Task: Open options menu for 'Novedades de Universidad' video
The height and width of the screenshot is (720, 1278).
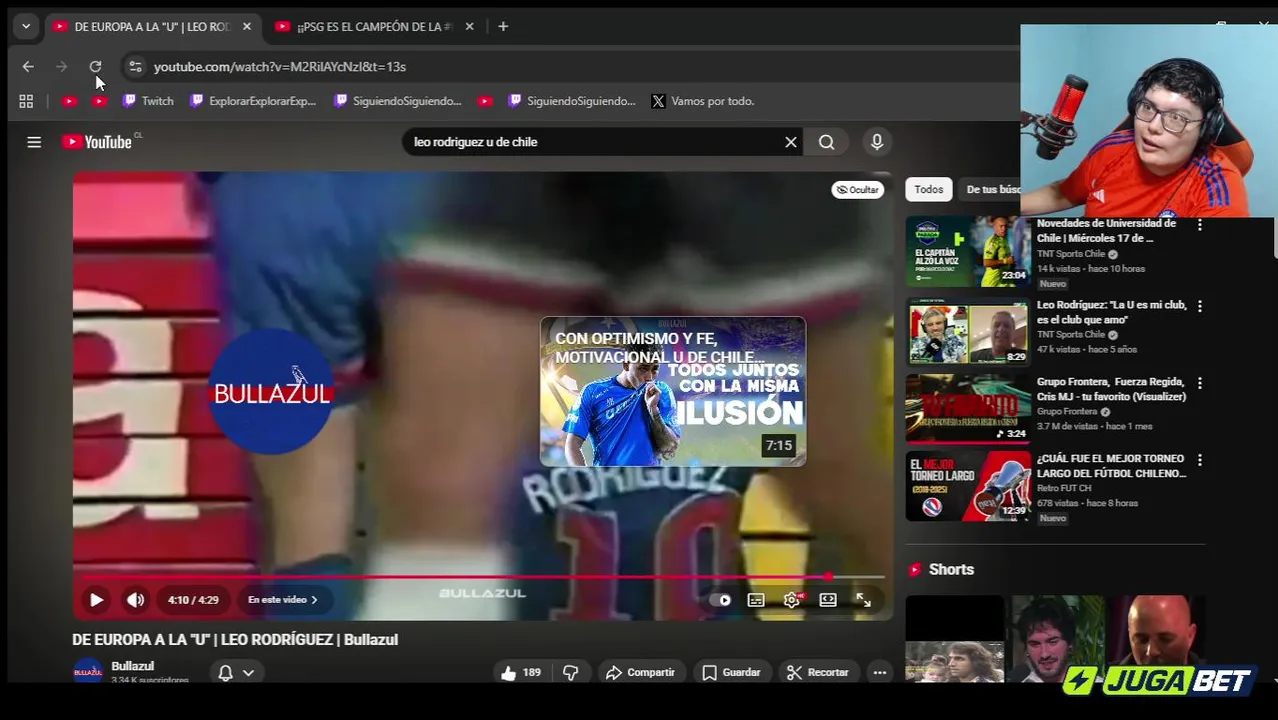Action: [x=1200, y=225]
